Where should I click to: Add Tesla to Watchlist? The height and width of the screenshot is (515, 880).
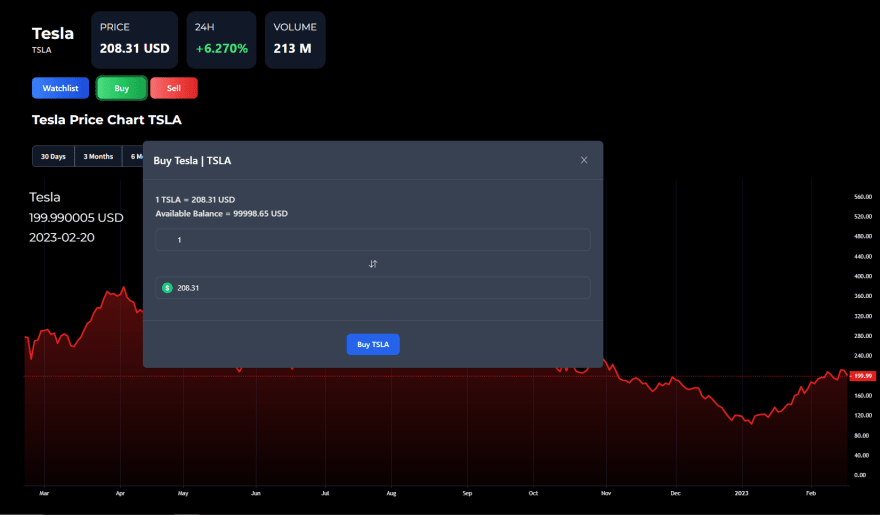(x=60, y=88)
